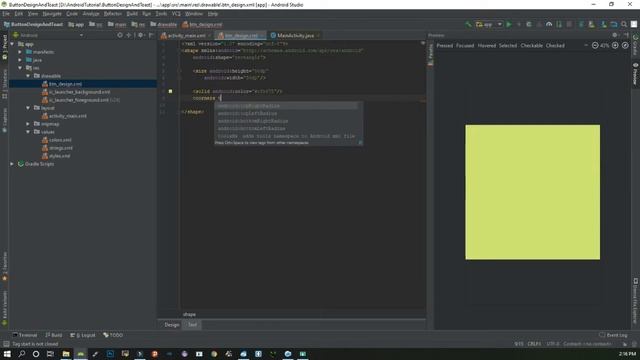Switch to the Design tab
Image resolution: width=640 pixels, height=360 pixels.
tap(171, 325)
